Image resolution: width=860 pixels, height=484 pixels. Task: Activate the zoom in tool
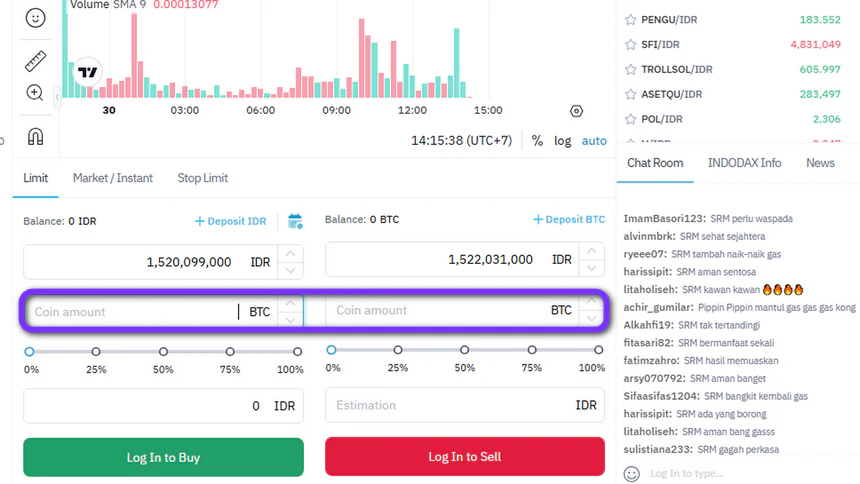(x=35, y=92)
